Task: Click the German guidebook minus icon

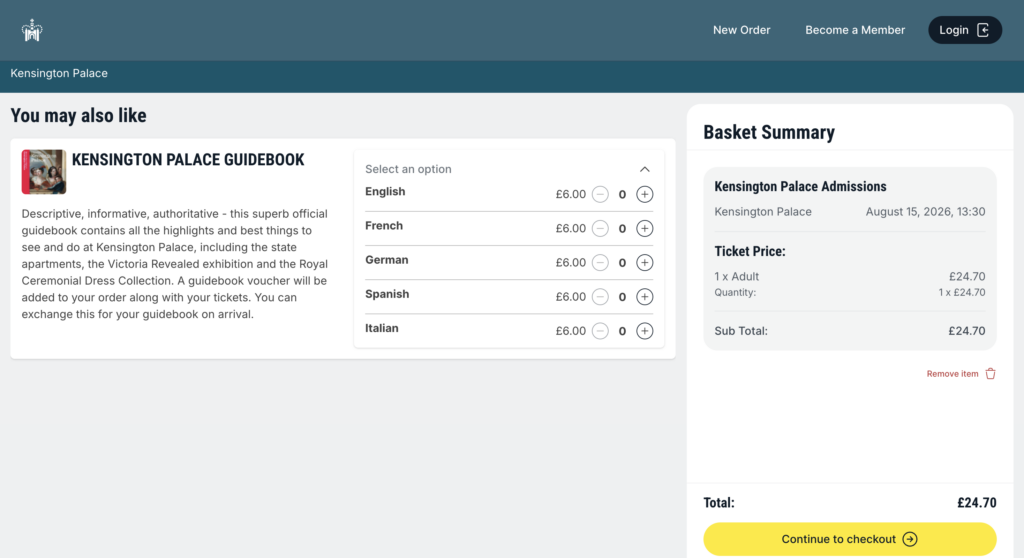Action: pyautogui.click(x=600, y=262)
